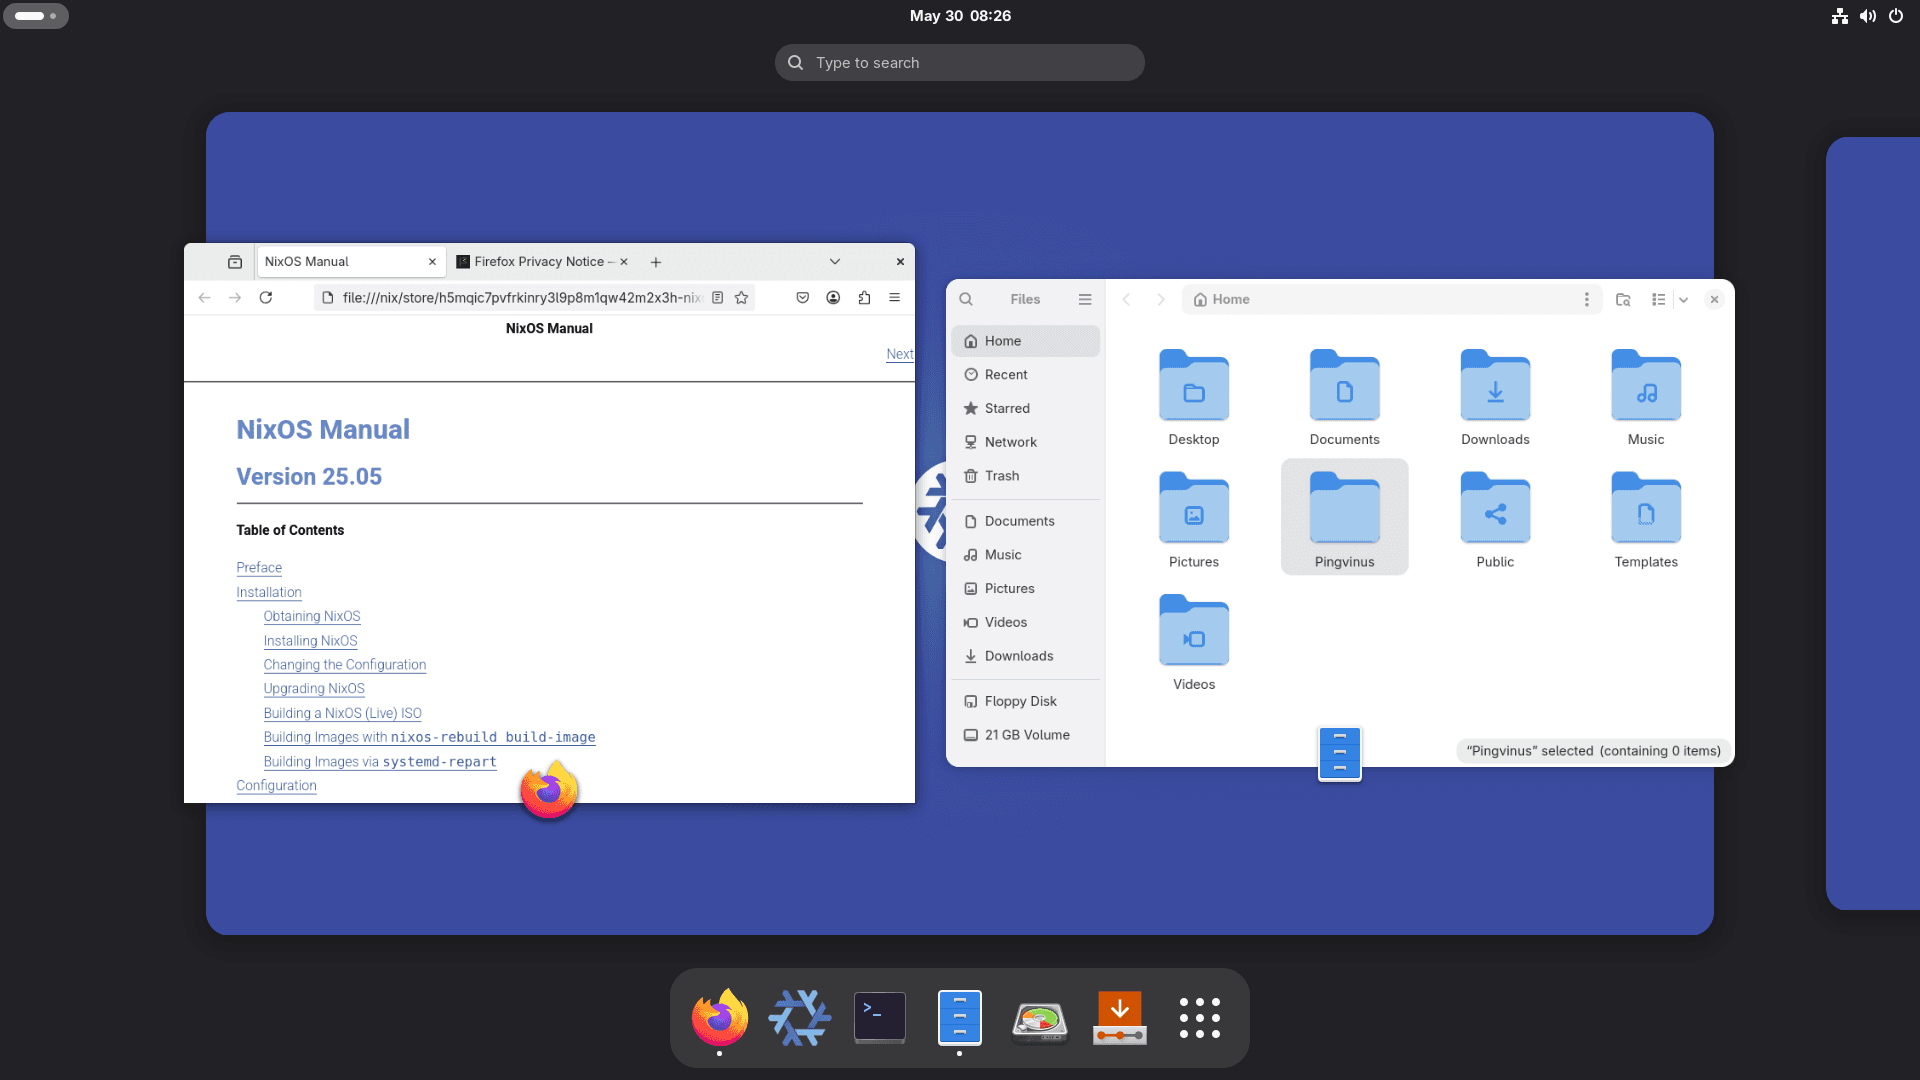Click Firefox back arrow
1920x1080 pixels.
[204, 297]
